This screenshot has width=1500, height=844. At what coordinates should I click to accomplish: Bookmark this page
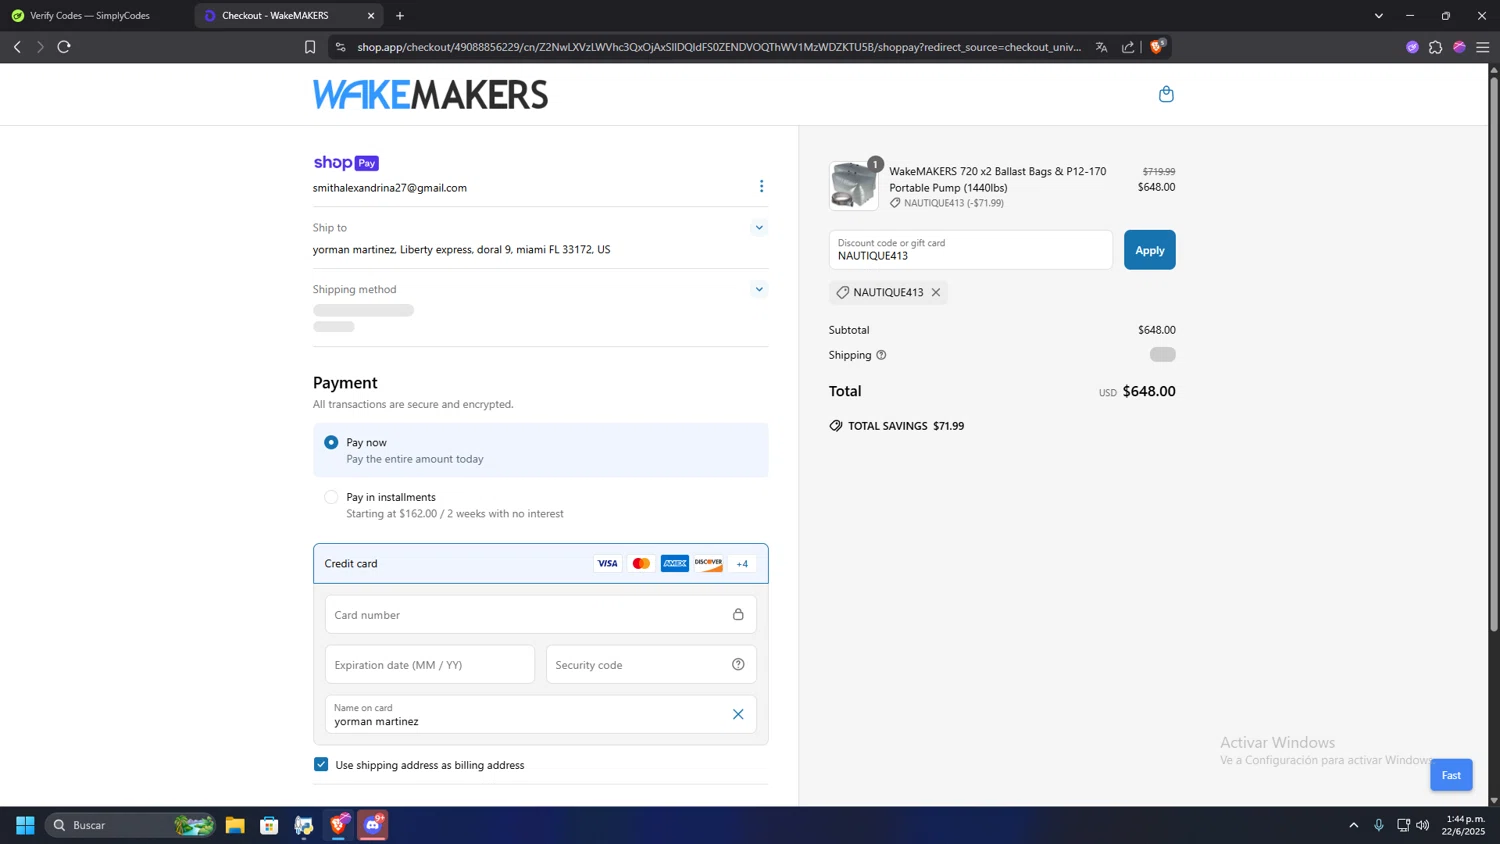point(310,47)
